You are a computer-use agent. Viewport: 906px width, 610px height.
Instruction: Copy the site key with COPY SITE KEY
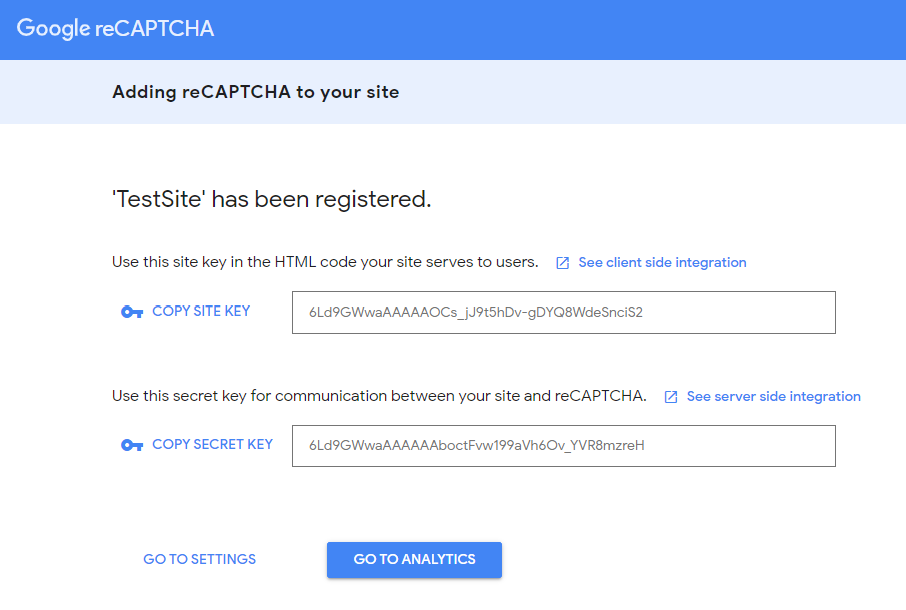coord(201,311)
